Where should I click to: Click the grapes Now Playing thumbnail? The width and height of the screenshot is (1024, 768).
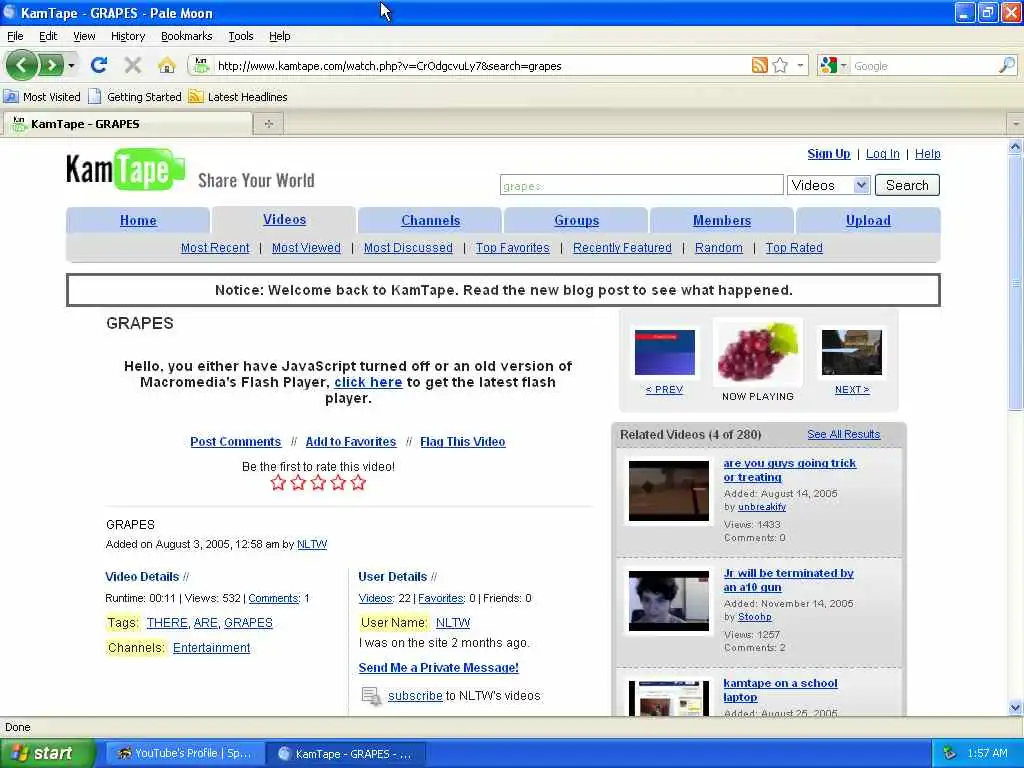(758, 351)
